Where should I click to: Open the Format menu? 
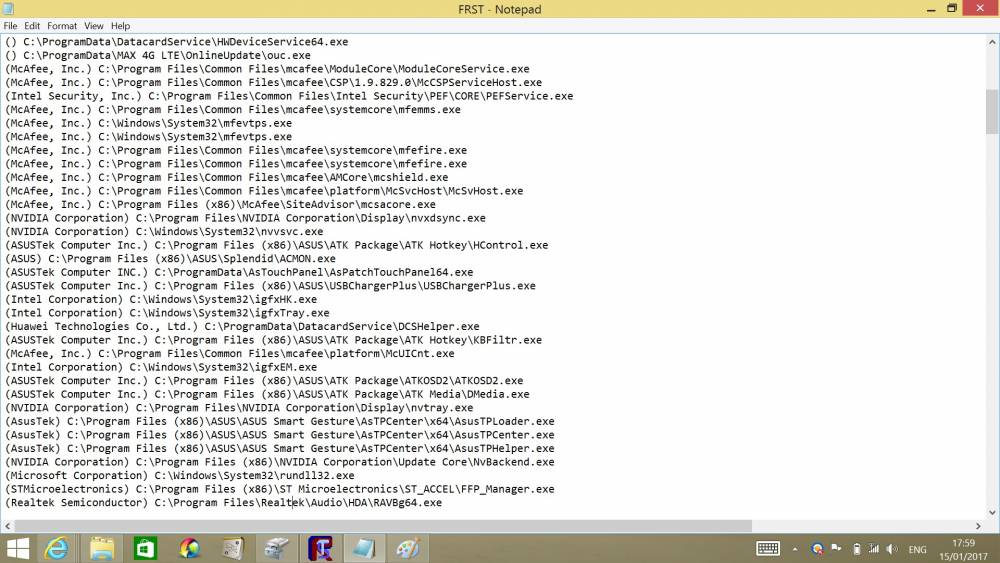tap(62, 26)
